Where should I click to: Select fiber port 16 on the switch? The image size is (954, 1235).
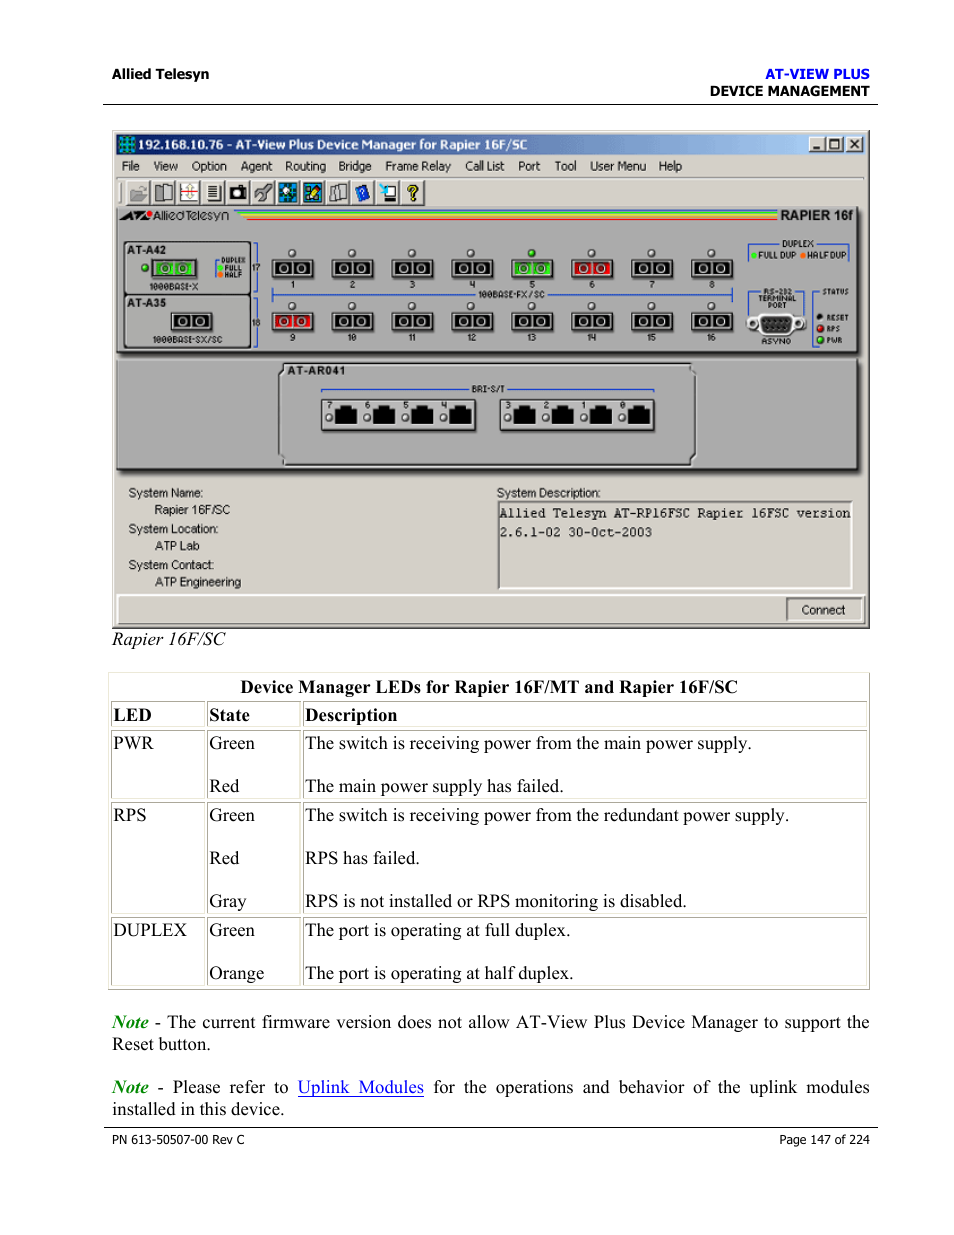coord(712,321)
